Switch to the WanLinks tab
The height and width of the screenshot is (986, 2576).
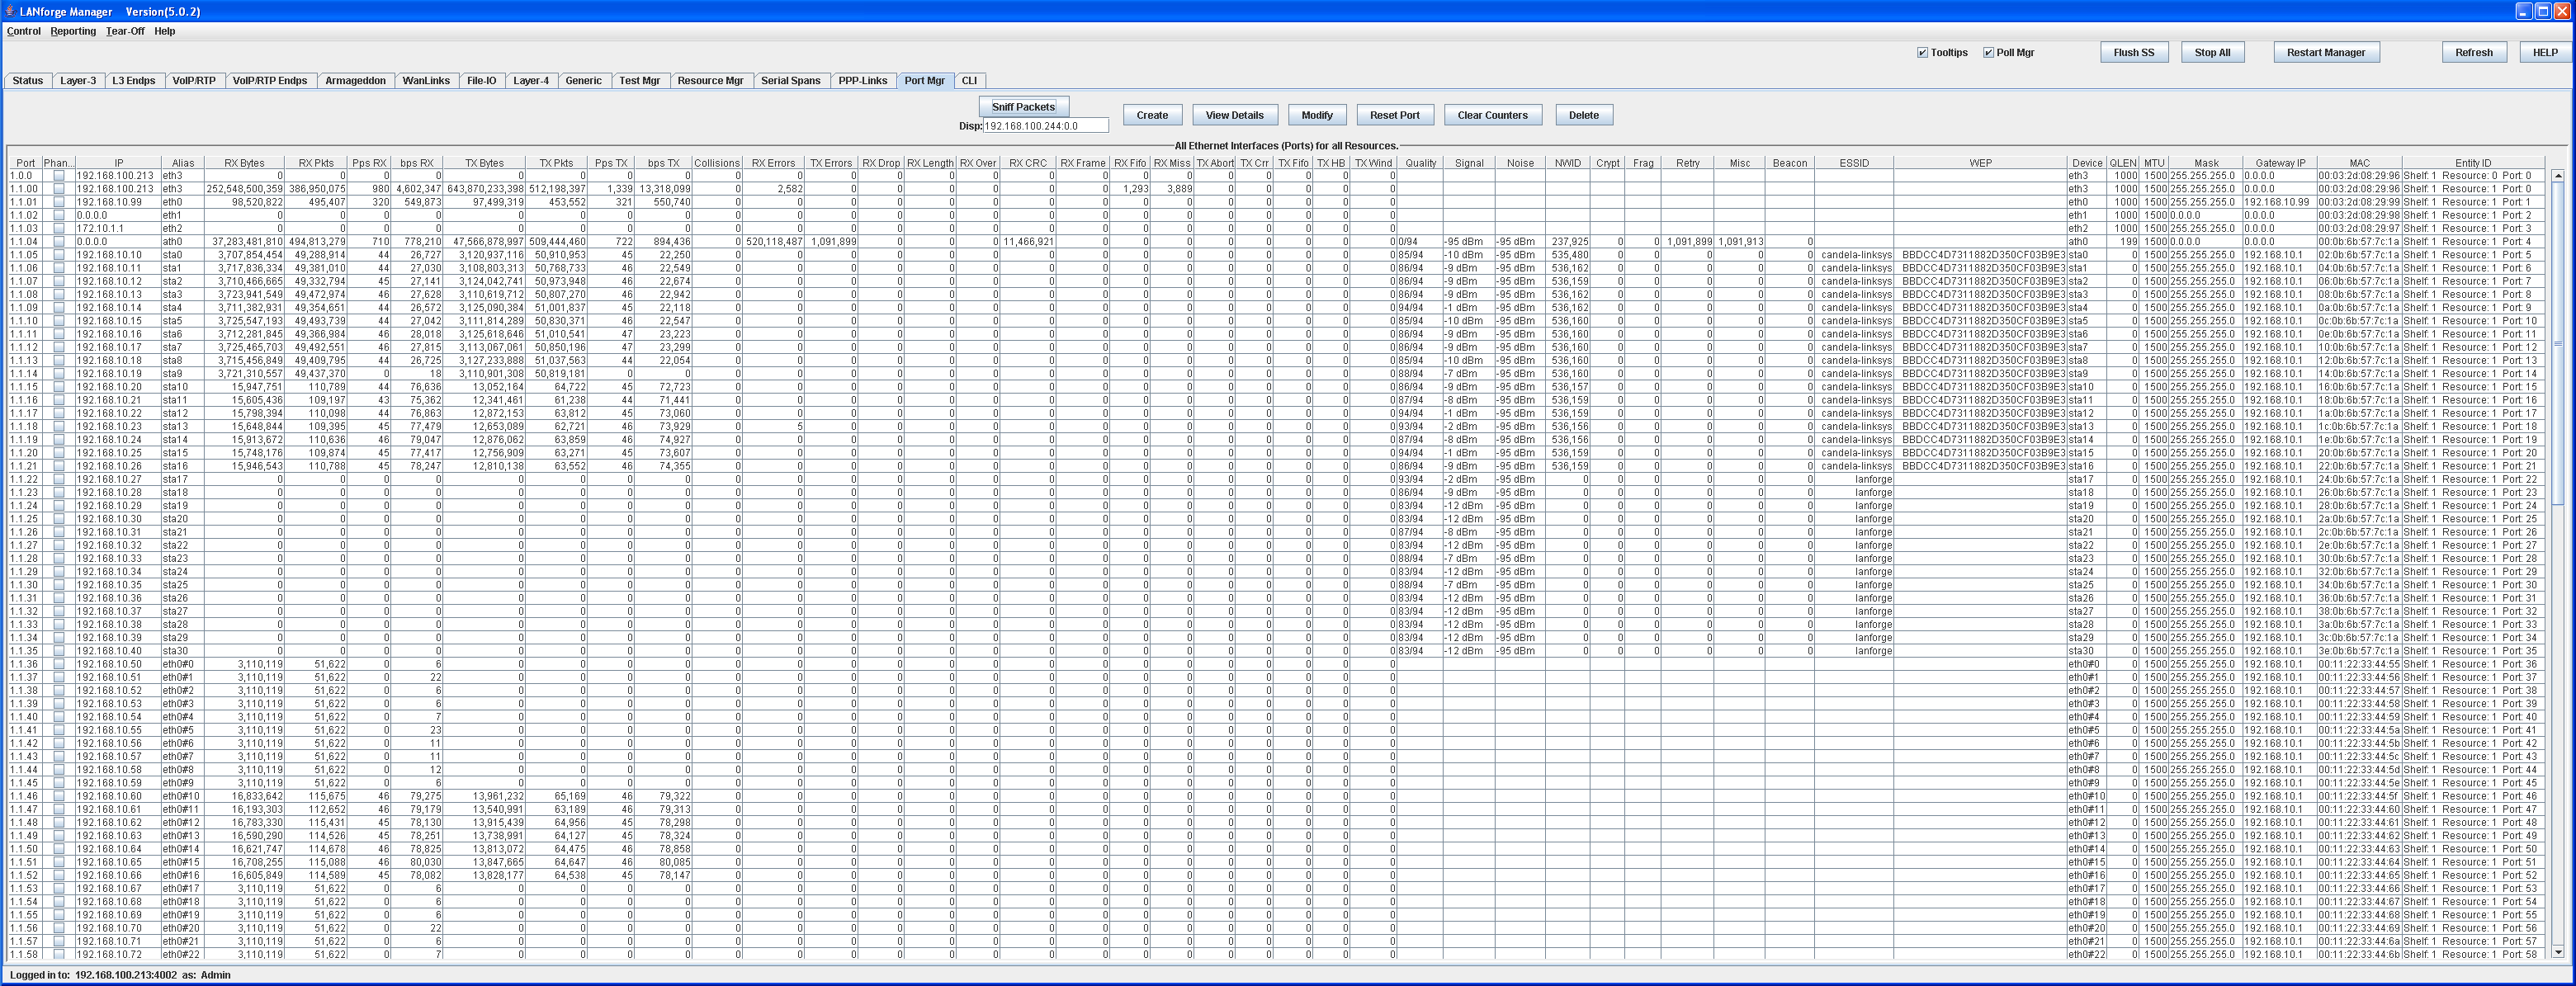coord(426,81)
